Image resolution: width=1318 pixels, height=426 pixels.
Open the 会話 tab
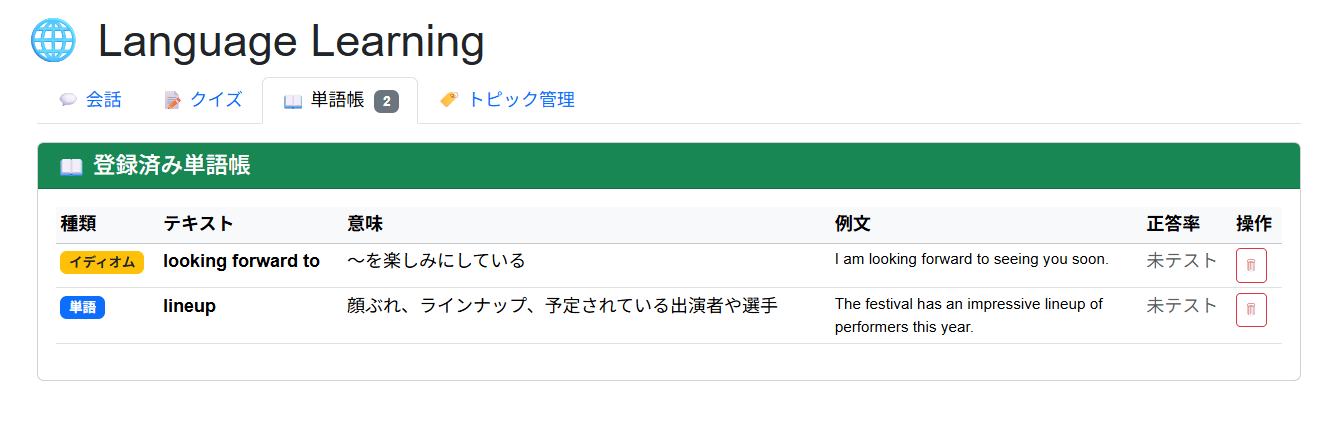click(103, 100)
